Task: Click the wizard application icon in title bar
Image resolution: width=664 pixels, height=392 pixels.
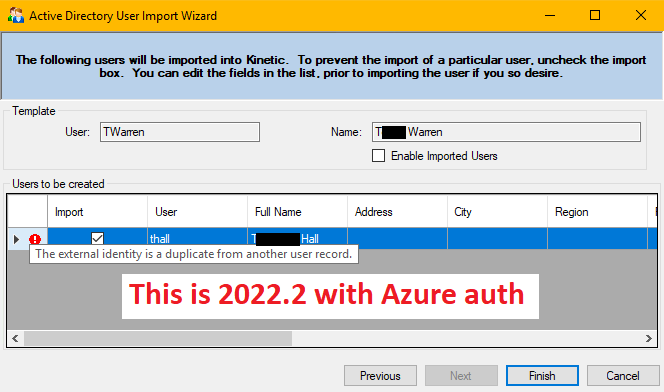Action: (16, 15)
